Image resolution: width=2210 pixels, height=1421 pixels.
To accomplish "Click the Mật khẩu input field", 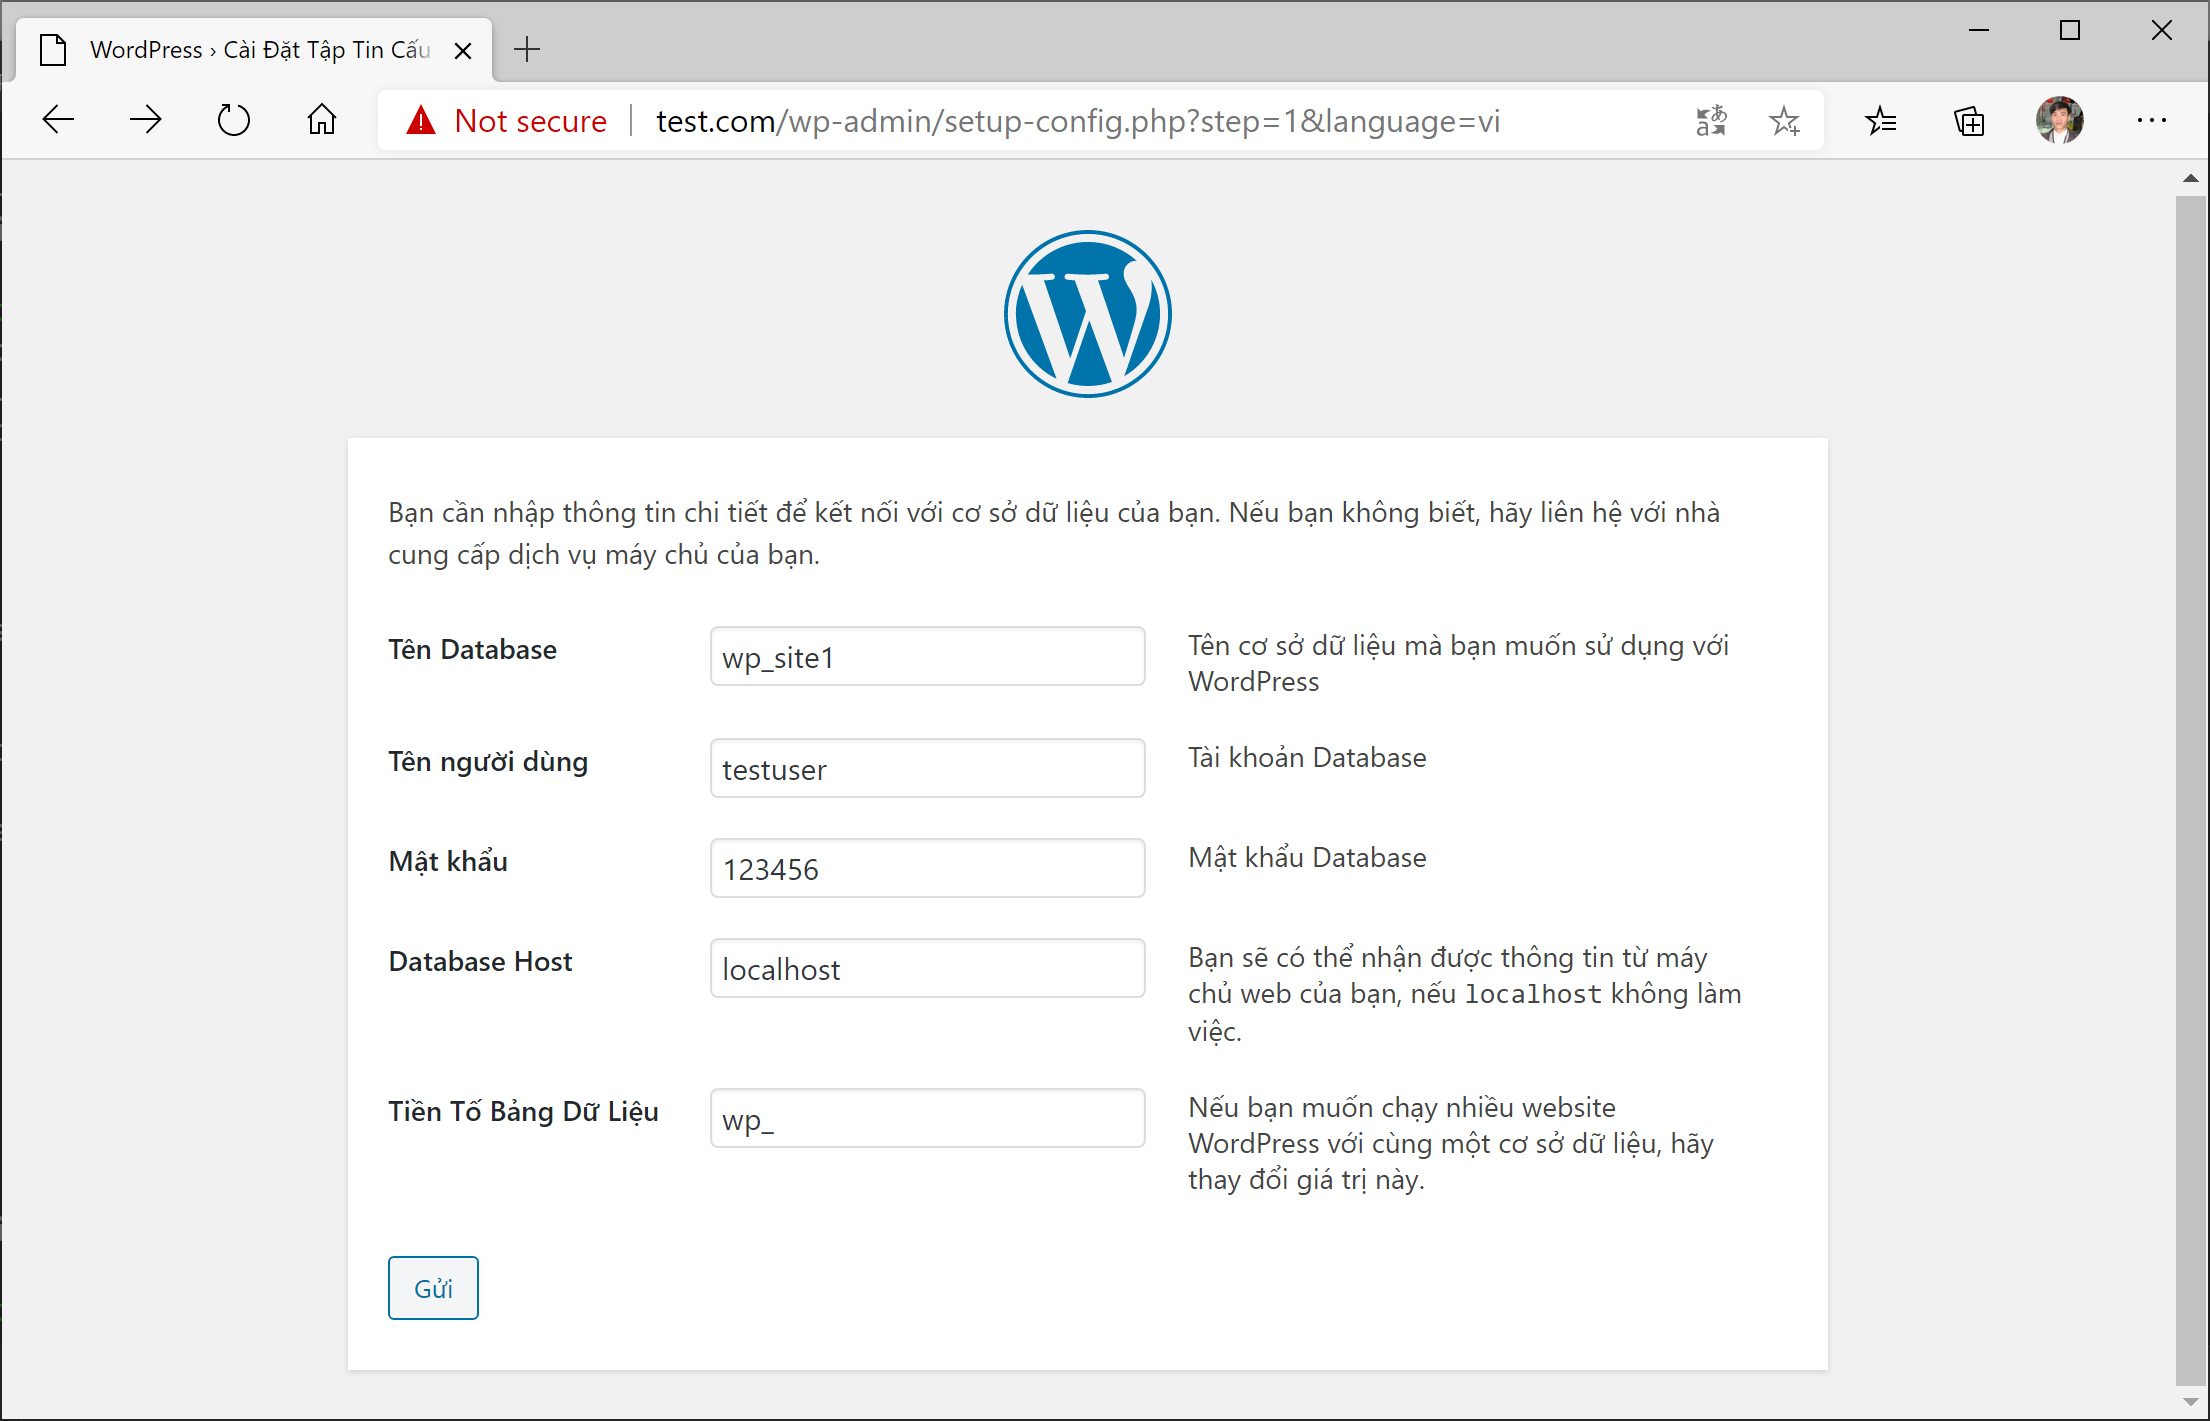I will click(927, 869).
